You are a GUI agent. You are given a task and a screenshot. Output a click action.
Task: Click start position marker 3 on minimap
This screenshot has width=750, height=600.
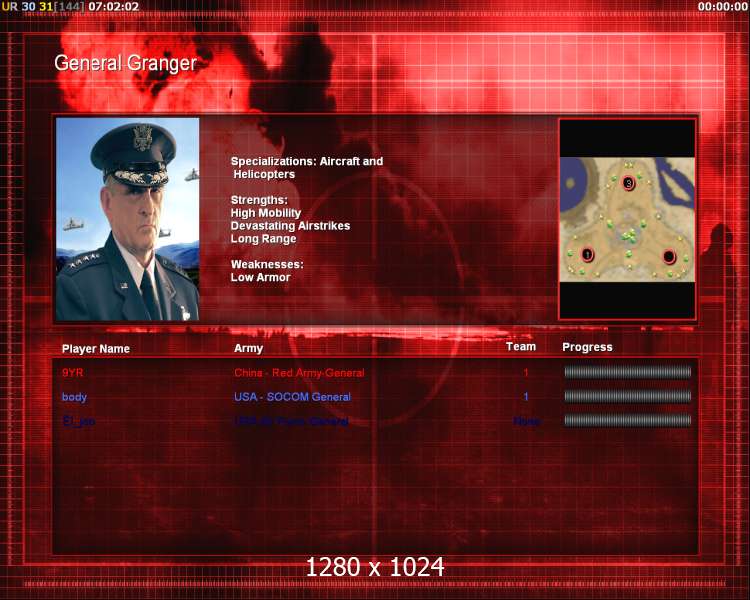pos(629,183)
